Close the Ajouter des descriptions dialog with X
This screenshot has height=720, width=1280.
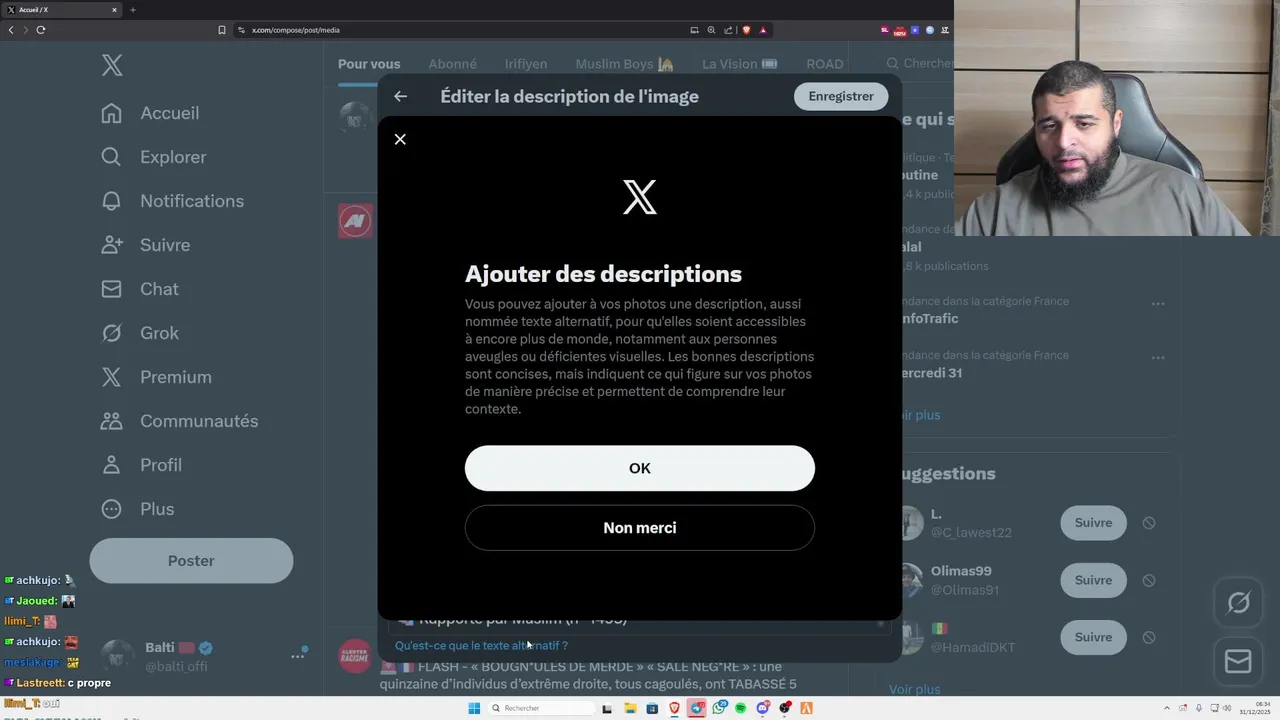400,139
